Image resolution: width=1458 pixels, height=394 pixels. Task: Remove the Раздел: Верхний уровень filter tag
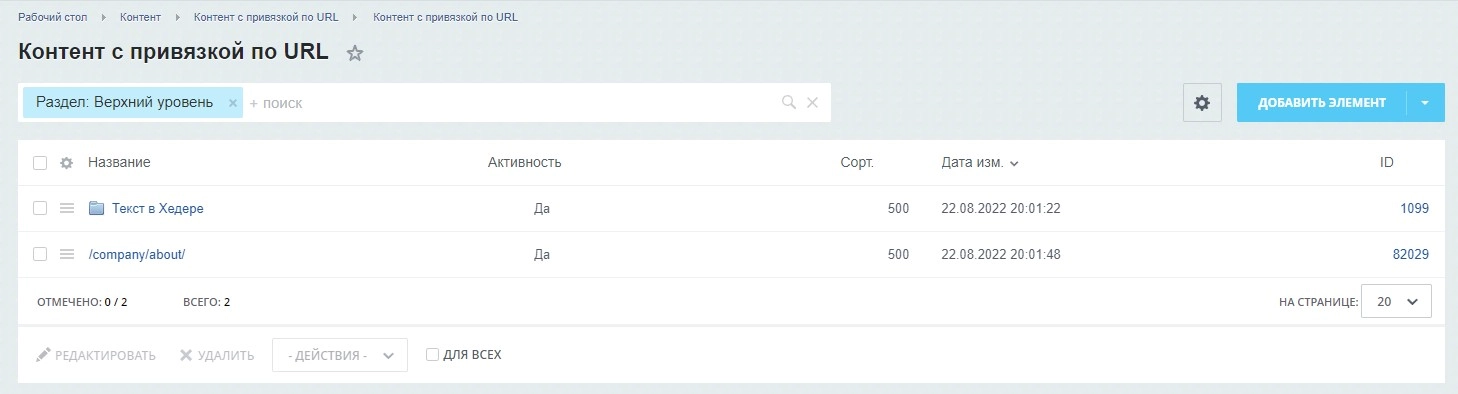click(233, 103)
